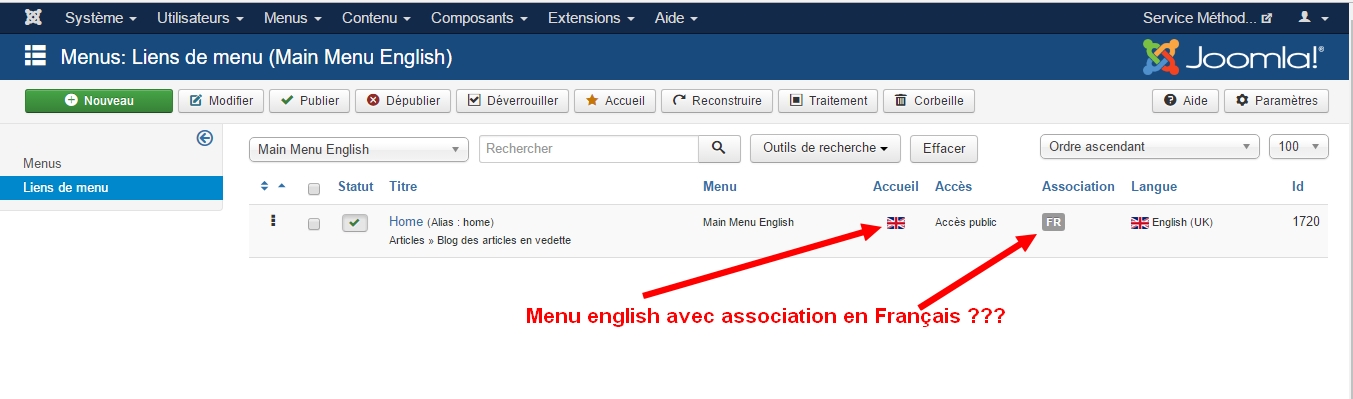
Task: Click the Publier button
Action: point(310,100)
